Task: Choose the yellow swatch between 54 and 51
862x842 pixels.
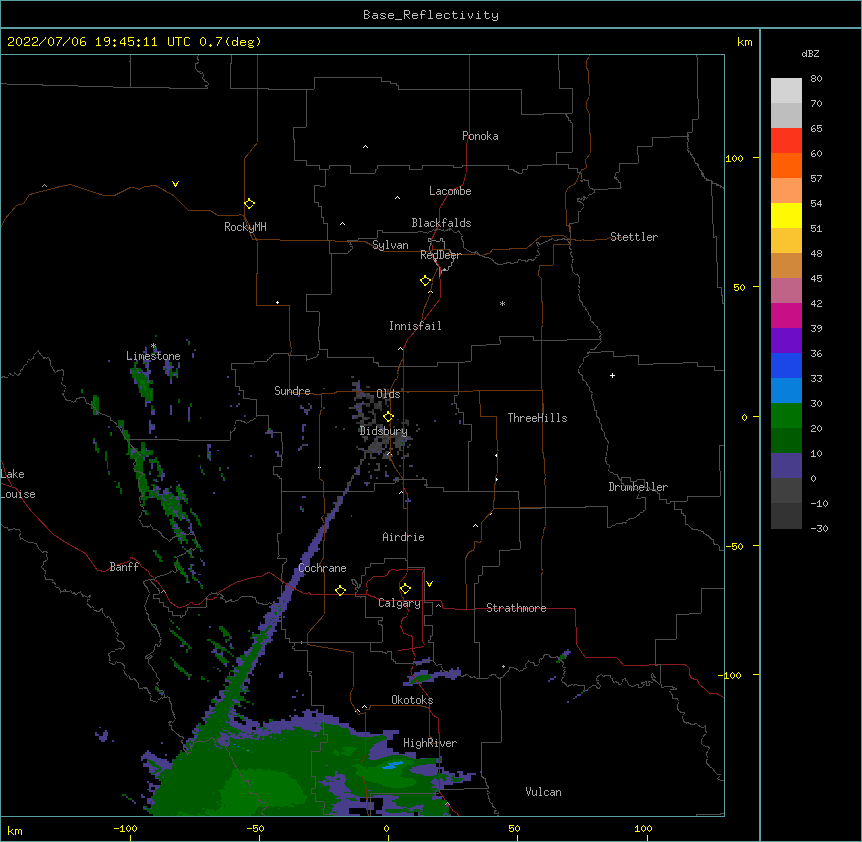Action: tap(786, 215)
